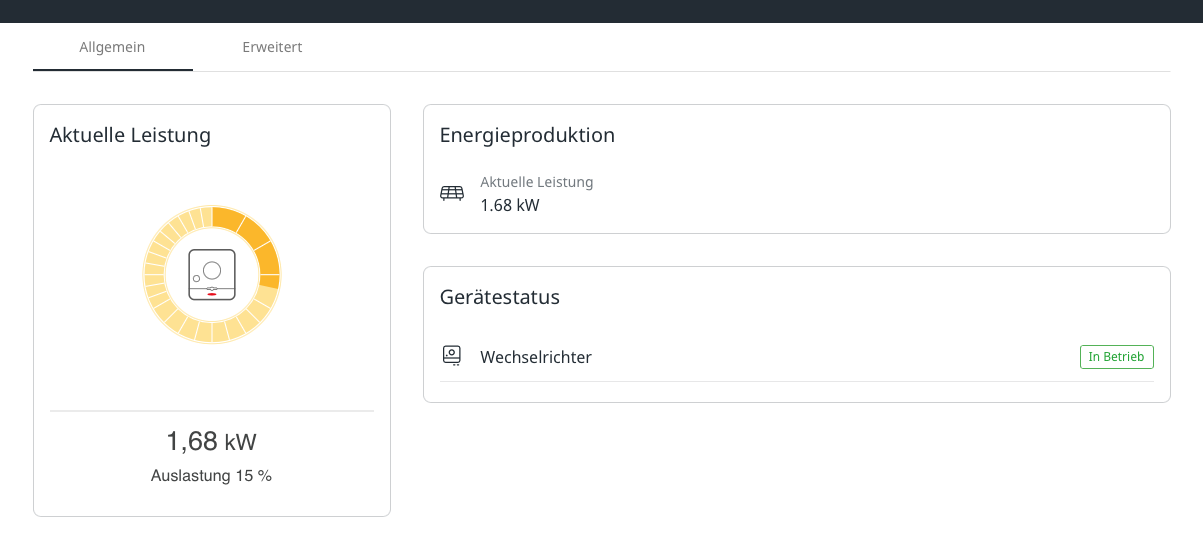Tap the red LED on the inverter illustration
This screenshot has width=1203, height=560.
[212, 294]
